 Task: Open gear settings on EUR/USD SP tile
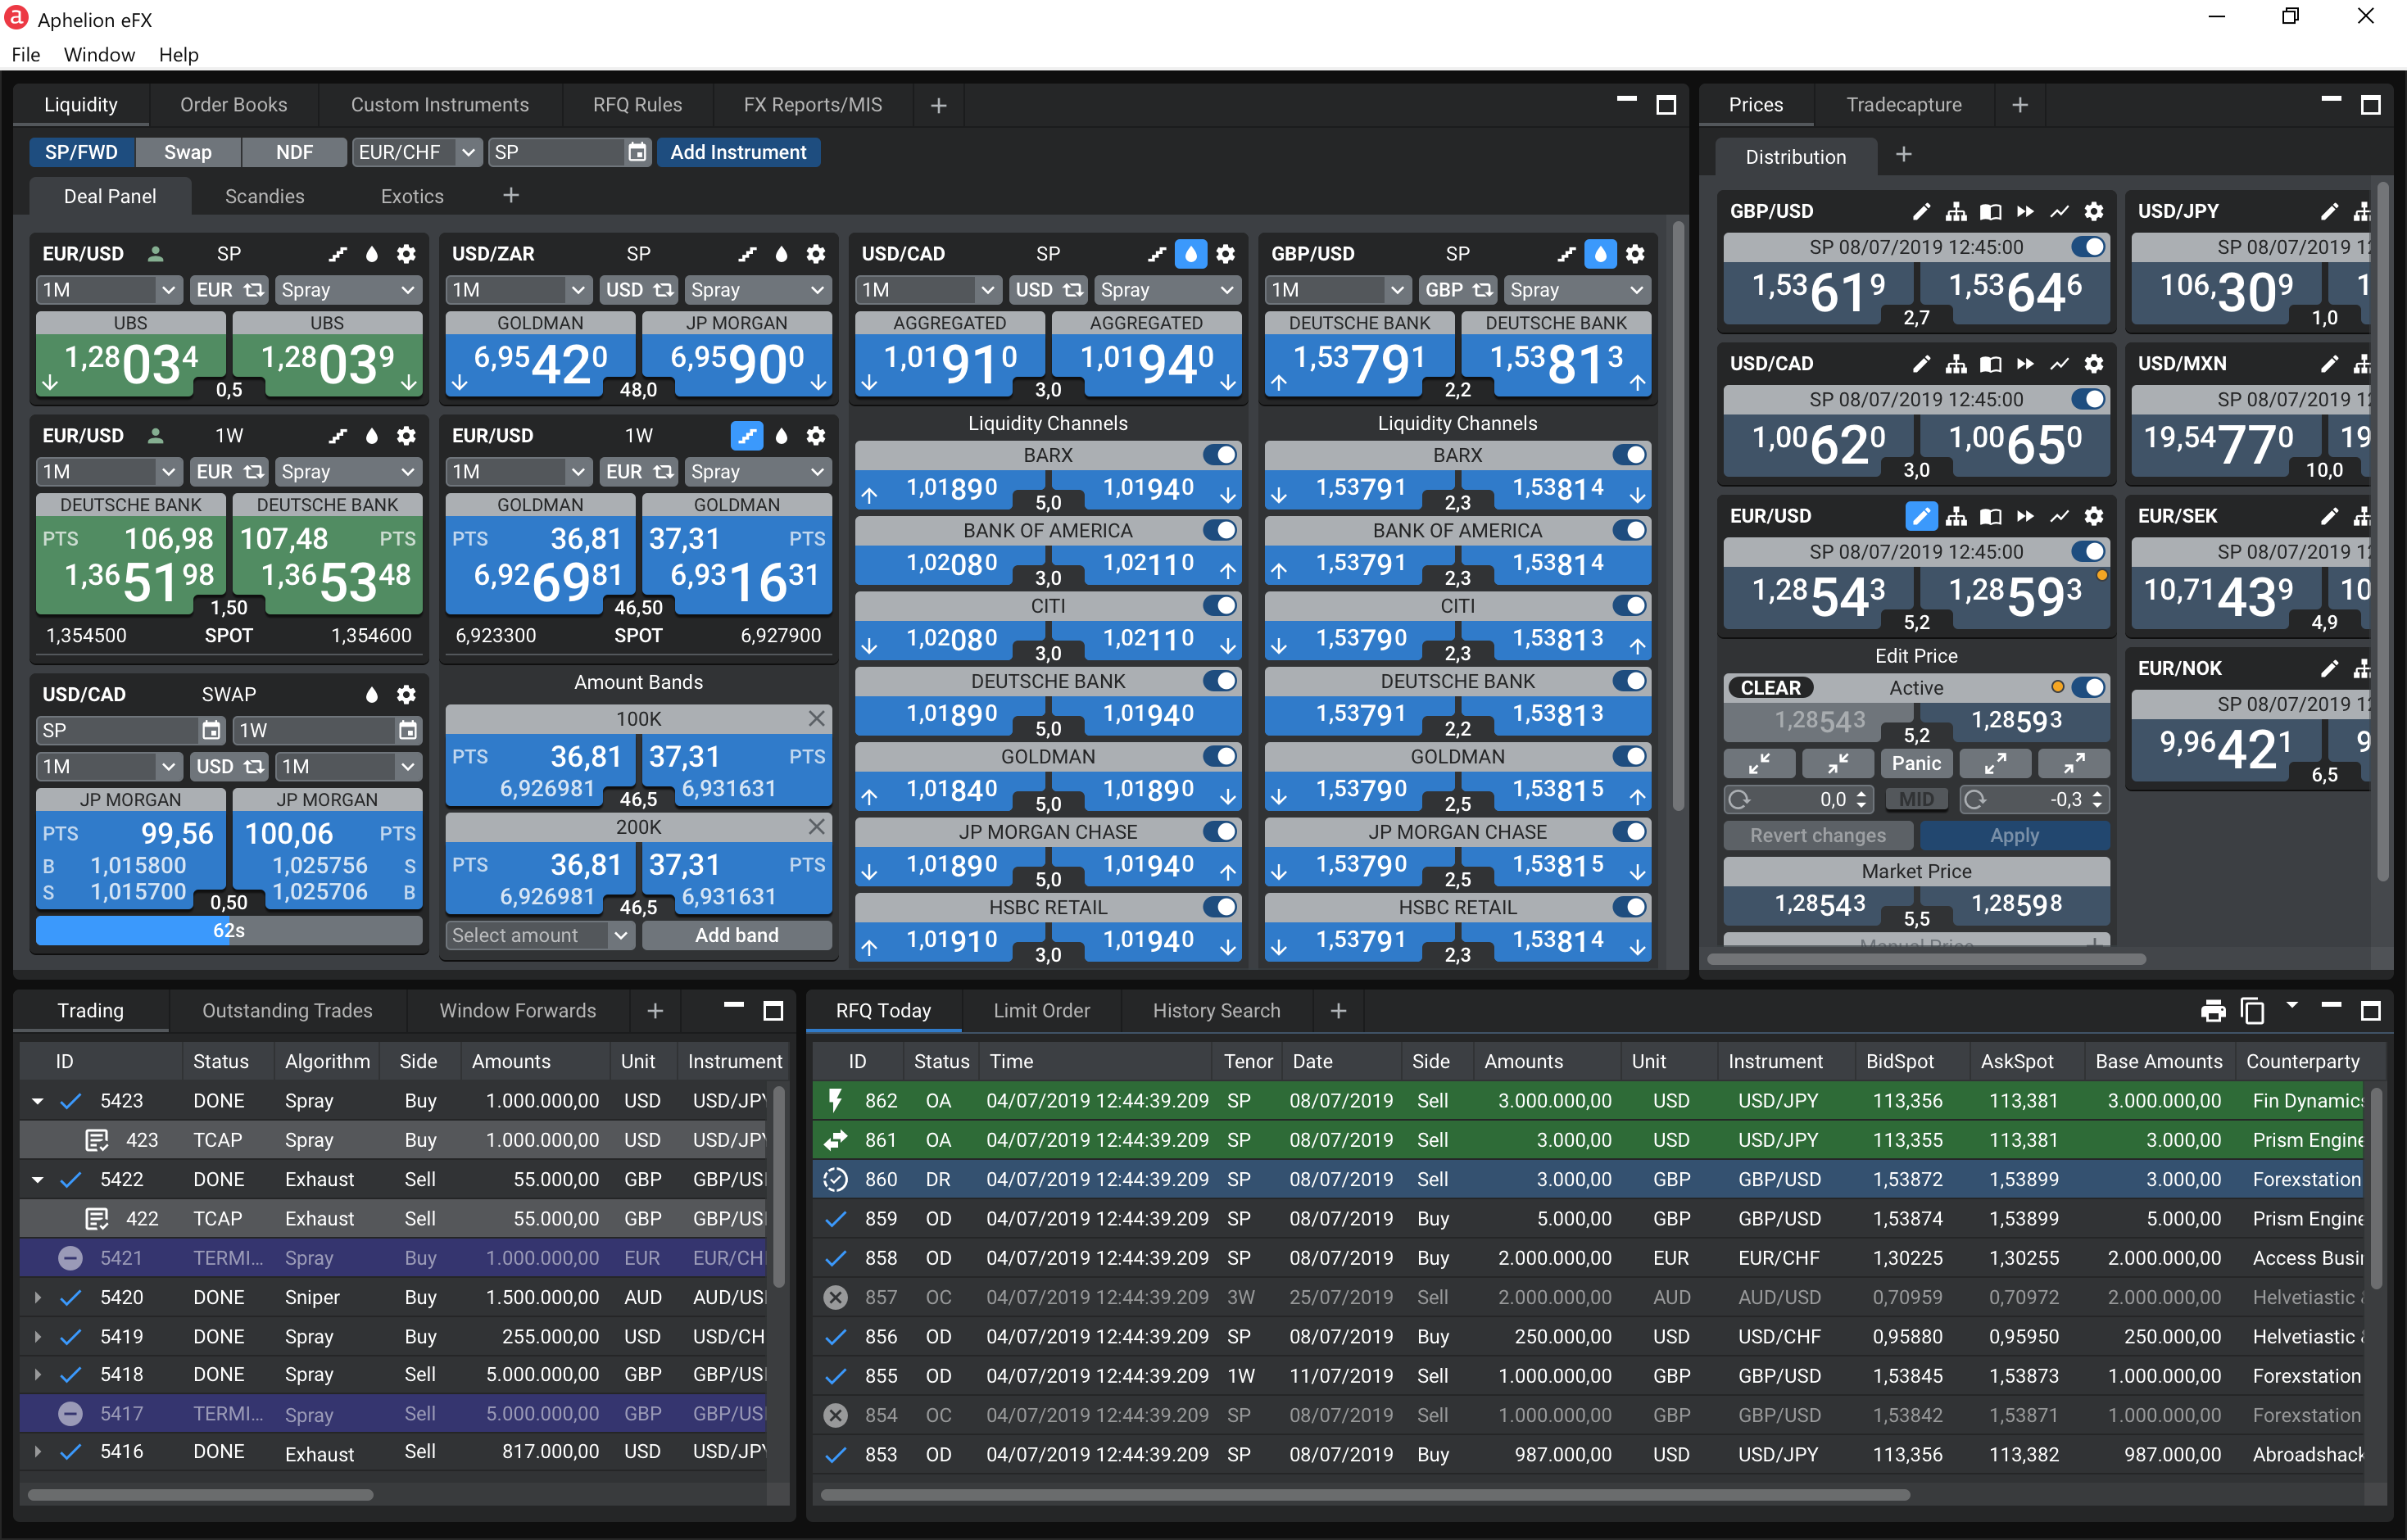pos(406,254)
